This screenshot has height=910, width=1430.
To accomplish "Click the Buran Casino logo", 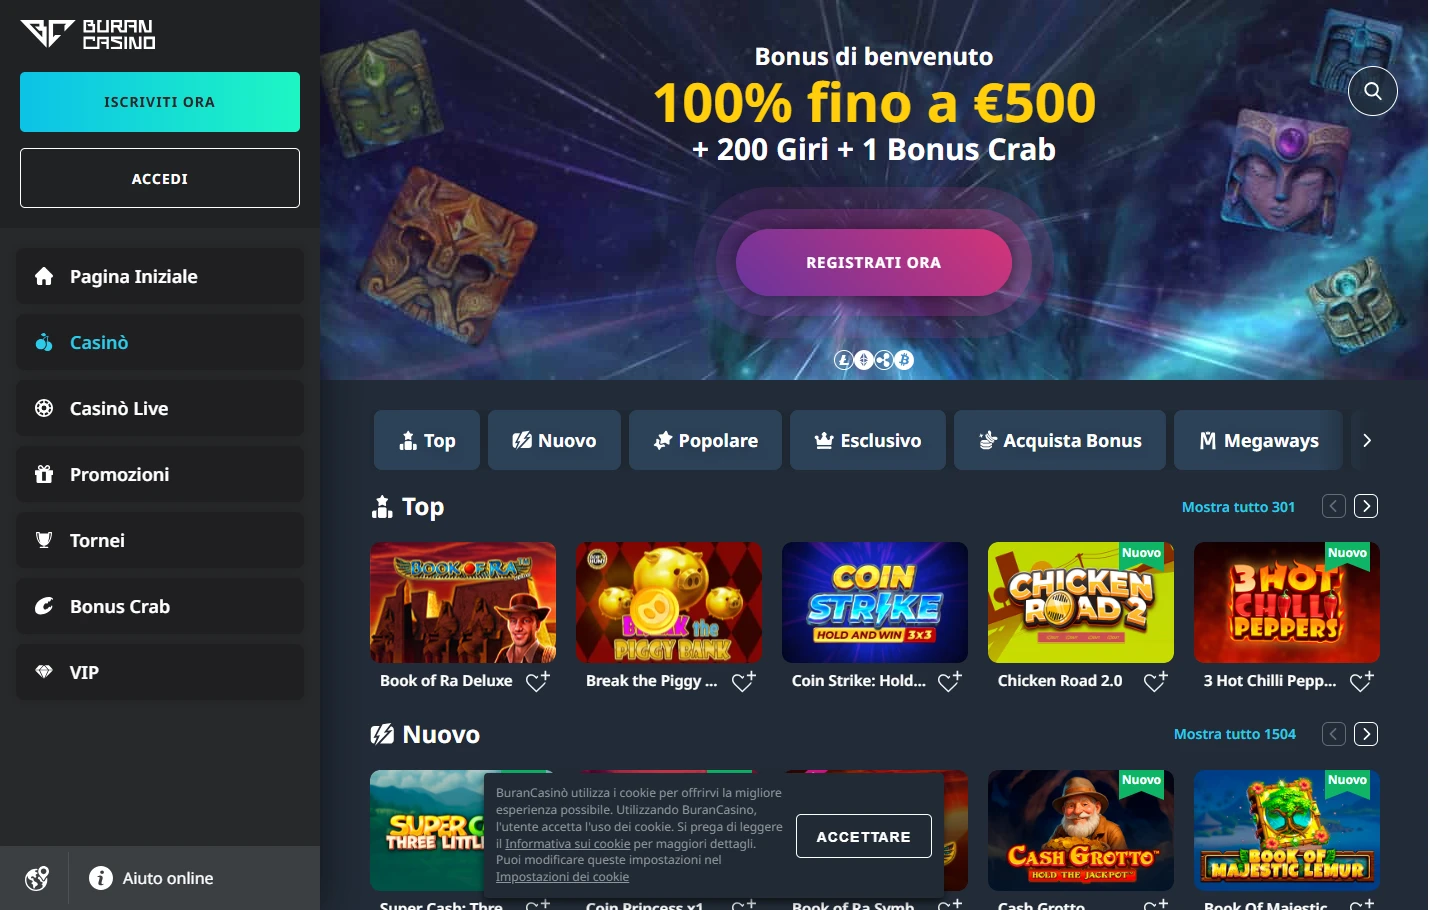I will tap(88, 34).
